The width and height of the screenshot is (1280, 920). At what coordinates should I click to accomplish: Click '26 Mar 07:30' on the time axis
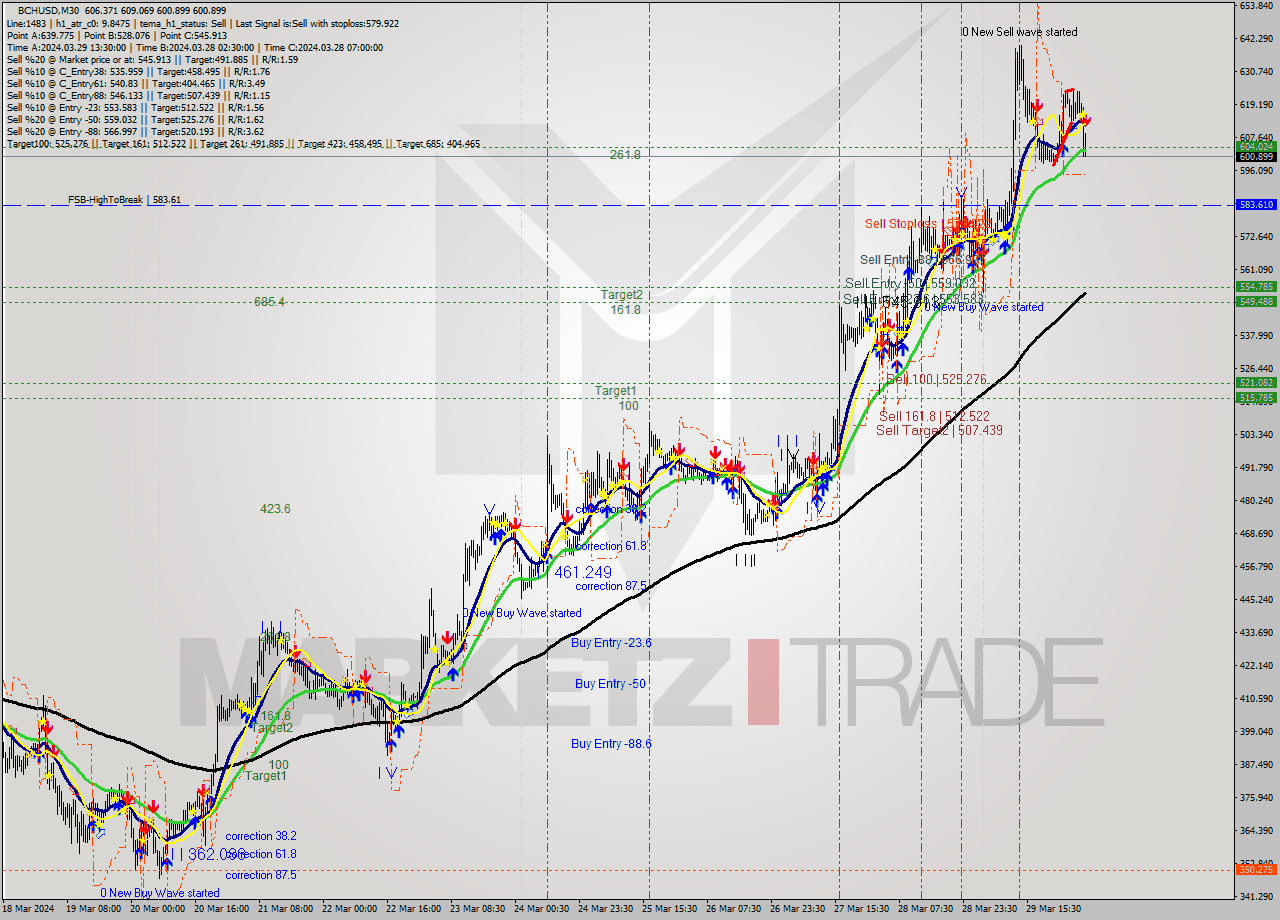click(x=733, y=909)
